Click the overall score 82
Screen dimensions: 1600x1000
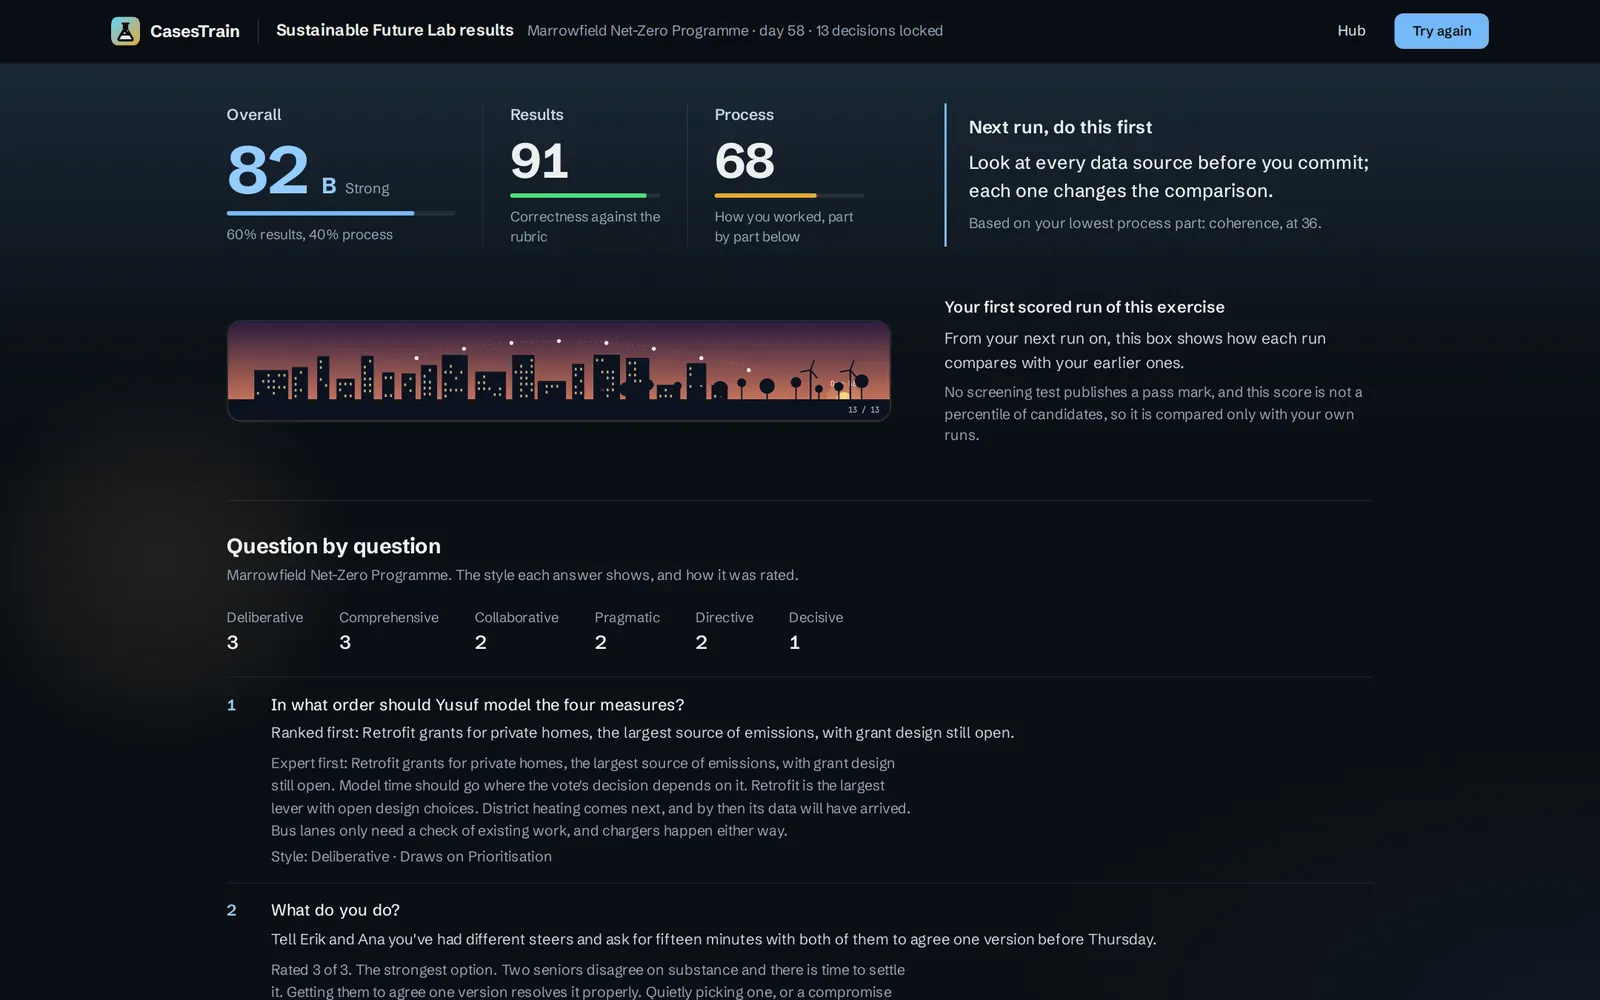tap(267, 170)
